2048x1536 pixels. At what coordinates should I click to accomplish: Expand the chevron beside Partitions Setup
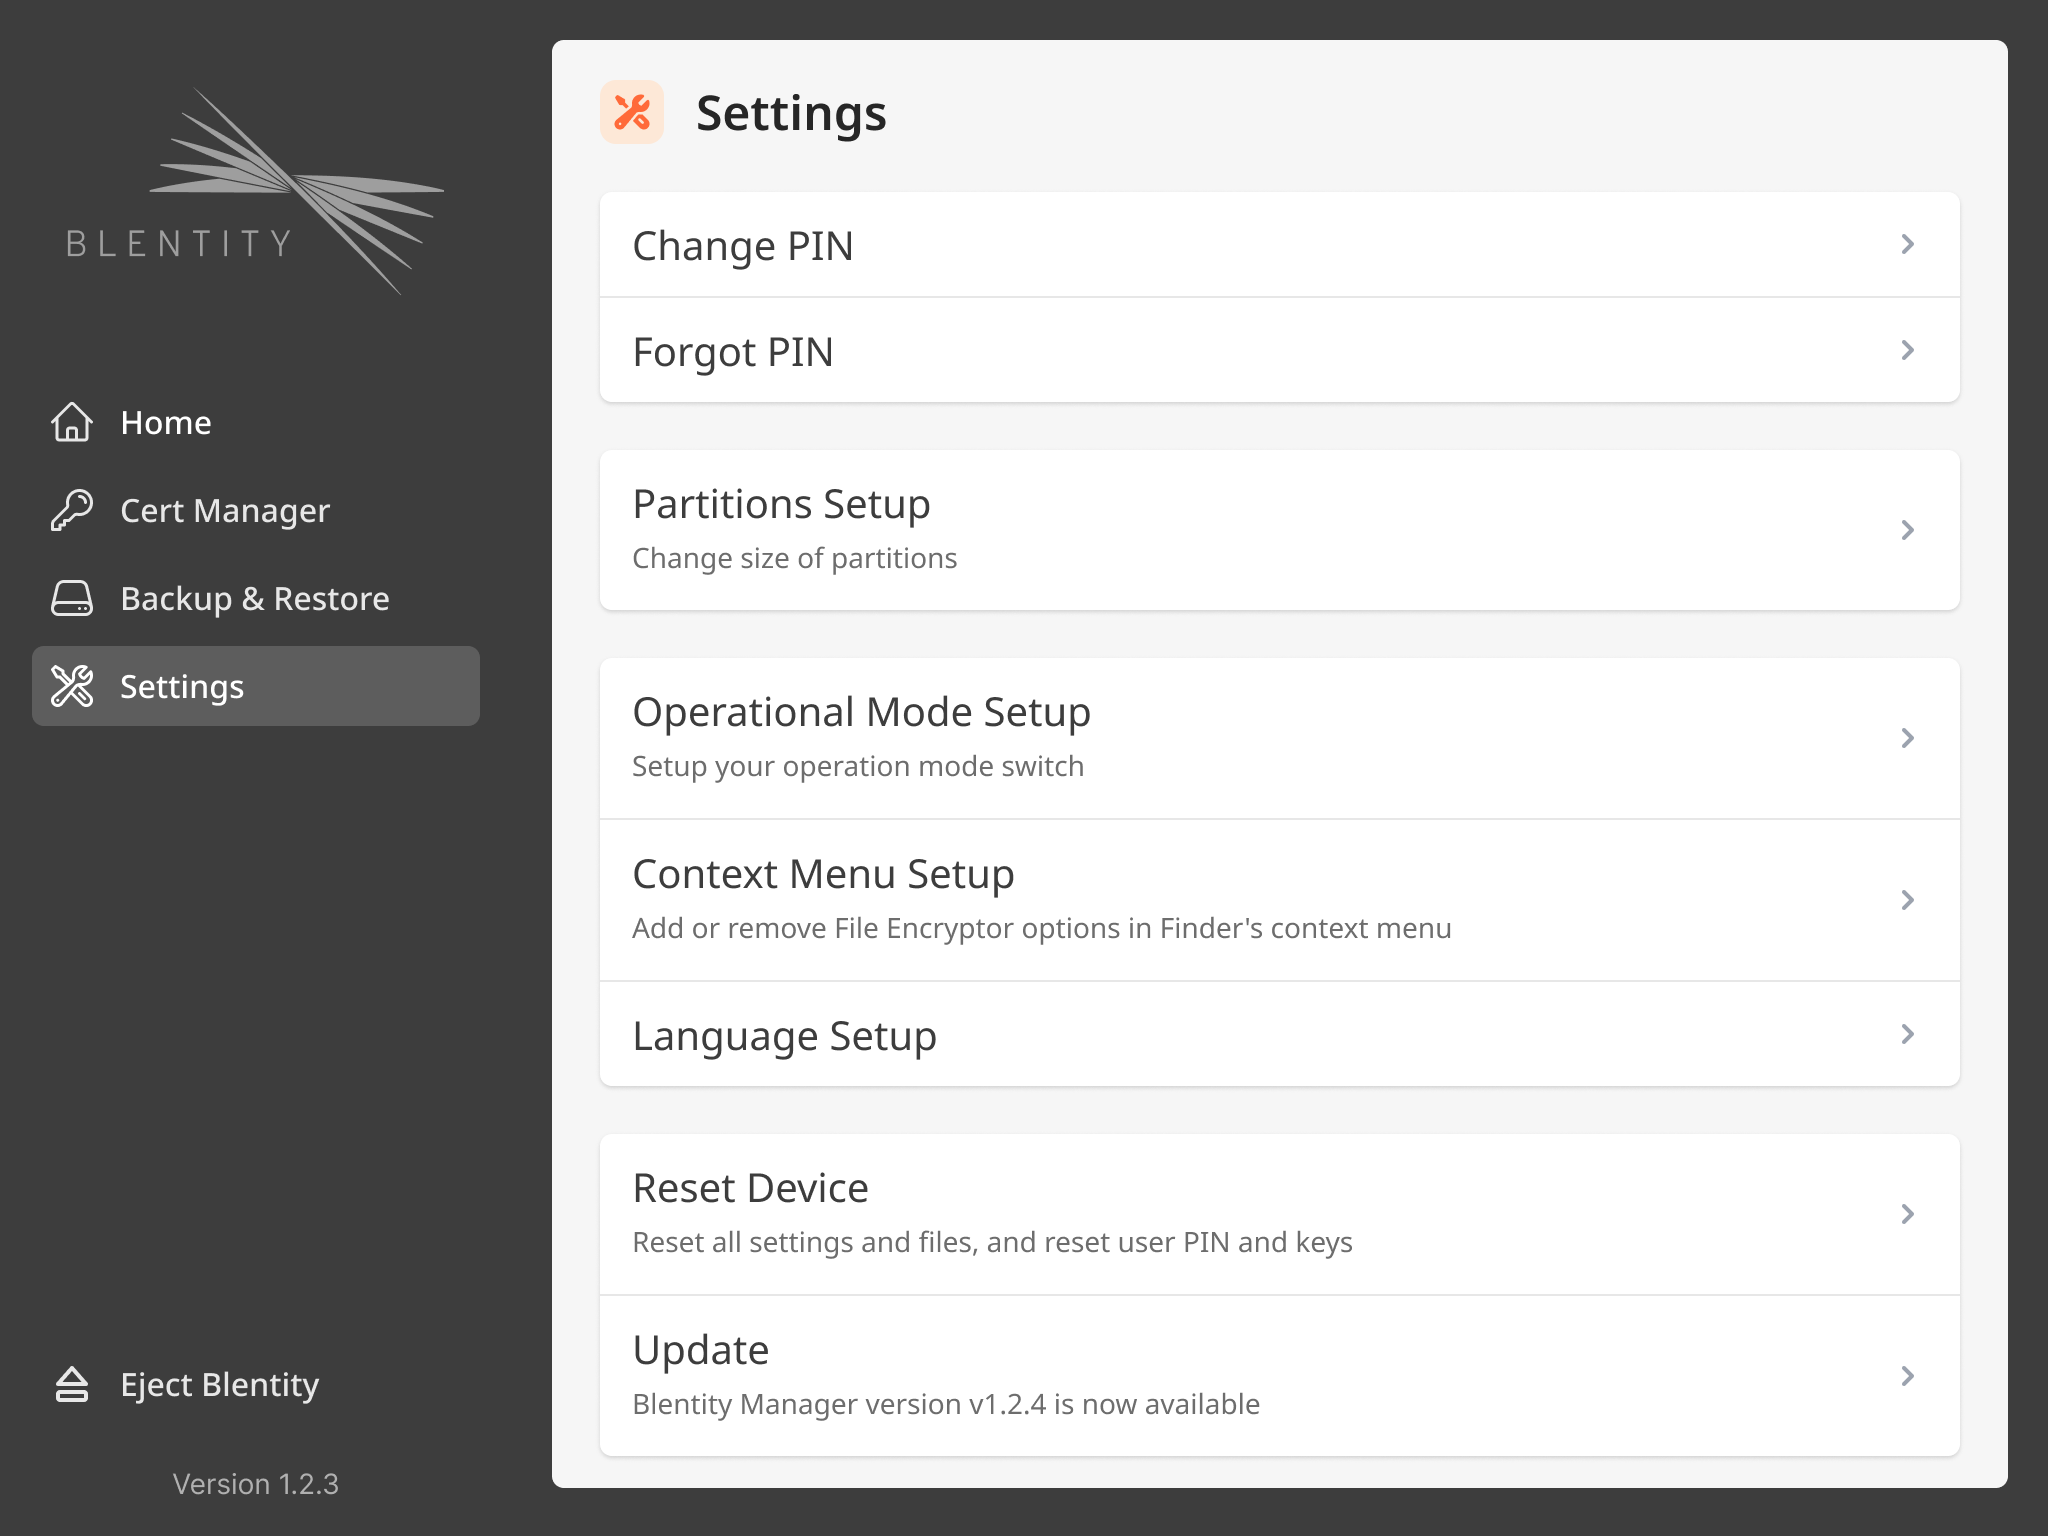(x=1908, y=530)
